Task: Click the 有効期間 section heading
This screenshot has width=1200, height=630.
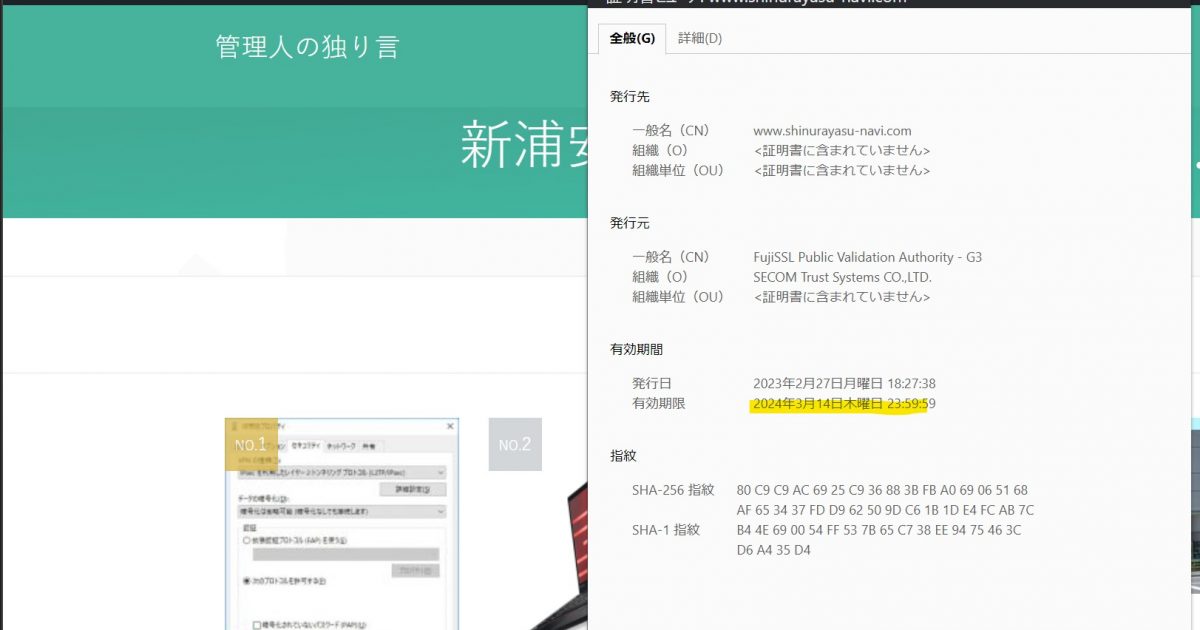Action: point(636,349)
